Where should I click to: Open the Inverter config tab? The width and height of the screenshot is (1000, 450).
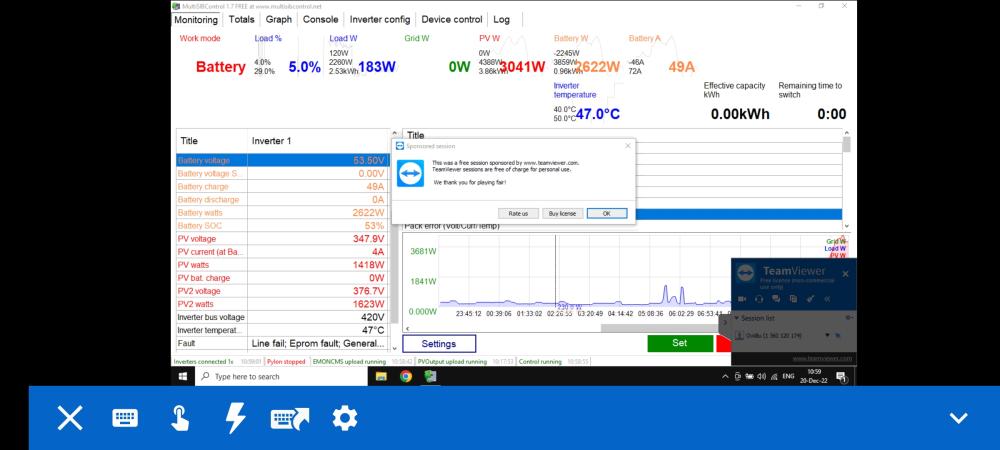[x=379, y=20]
